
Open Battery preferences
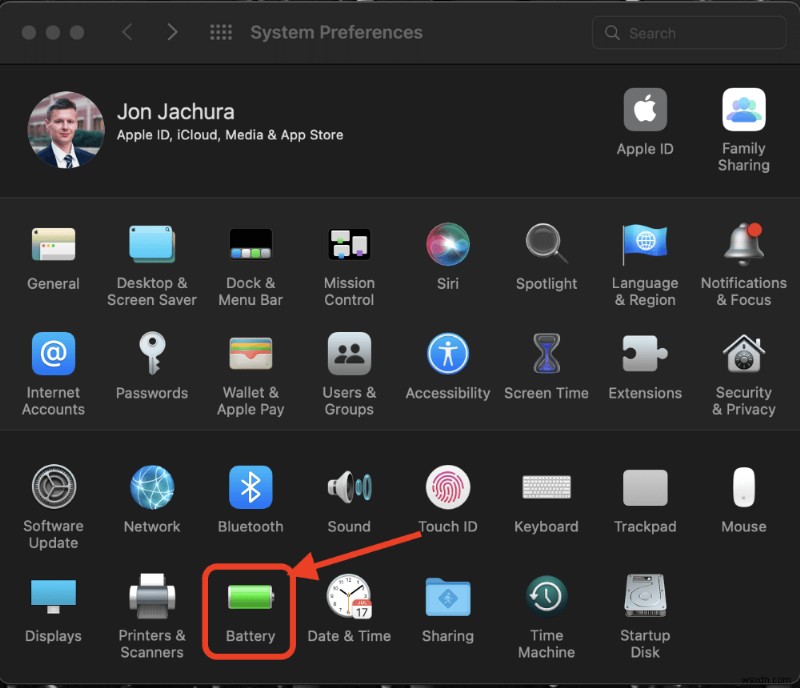[249, 600]
